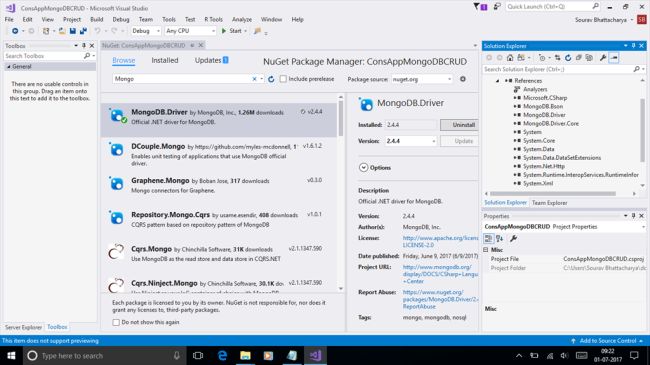
Task: Collapse the General group in Toolbox
Action: (x=8, y=66)
